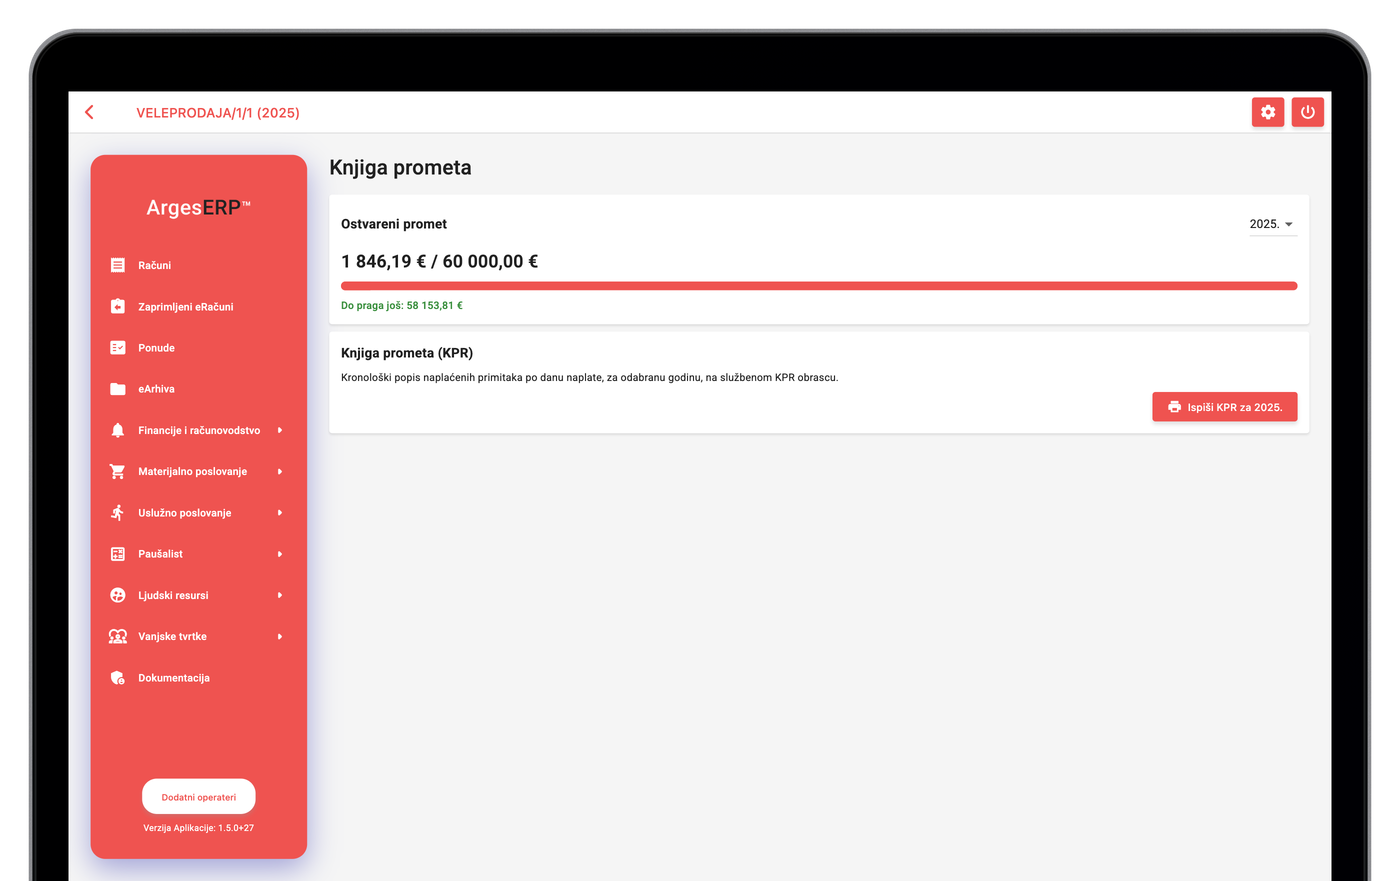Click the VELEPRODAJA/1/1 (2025) title
This screenshot has width=1400, height=881.
(x=218, y=113)
